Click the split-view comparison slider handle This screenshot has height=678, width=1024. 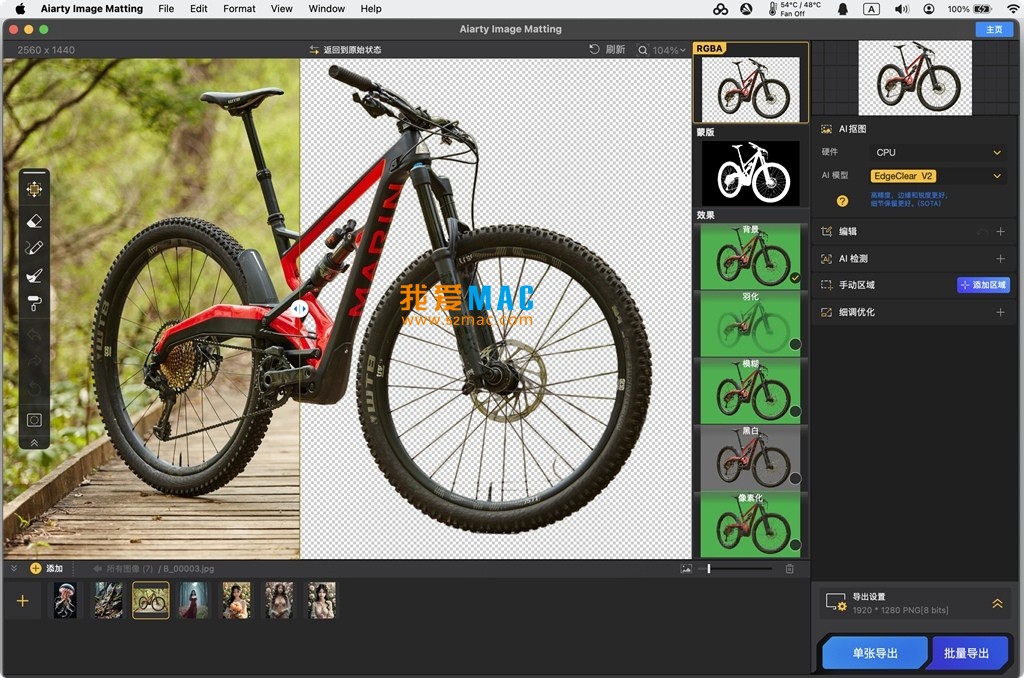(x=299, y=308)
